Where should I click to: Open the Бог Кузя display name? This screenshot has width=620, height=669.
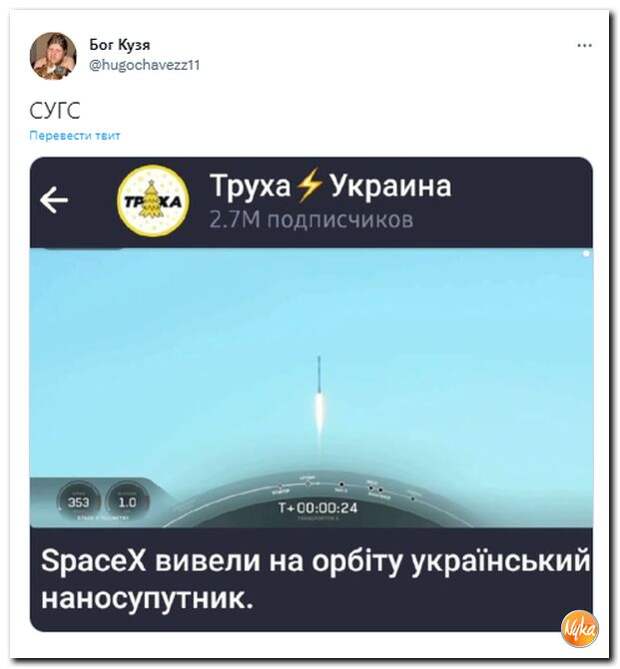tap(120, 44)
